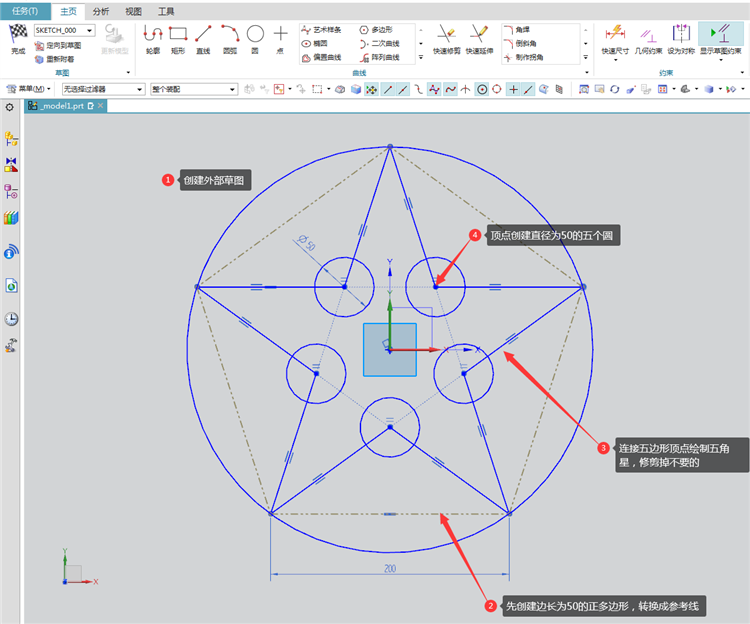Toggle the Intersection snap option
Image resolution: width=750 pixels, height=624 pixels.
point(465,89)
